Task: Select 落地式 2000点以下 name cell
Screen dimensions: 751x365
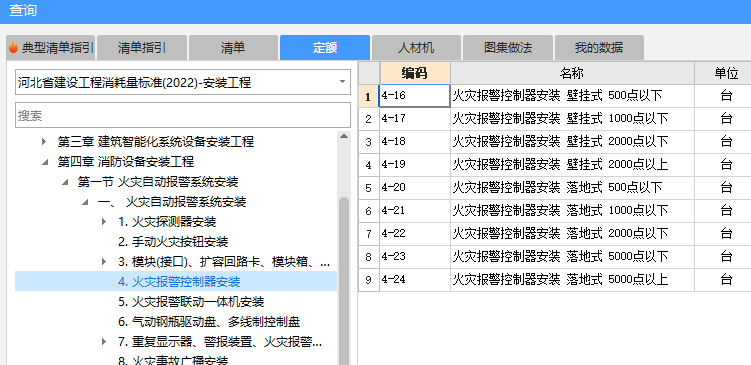Action: click(572, 234)
